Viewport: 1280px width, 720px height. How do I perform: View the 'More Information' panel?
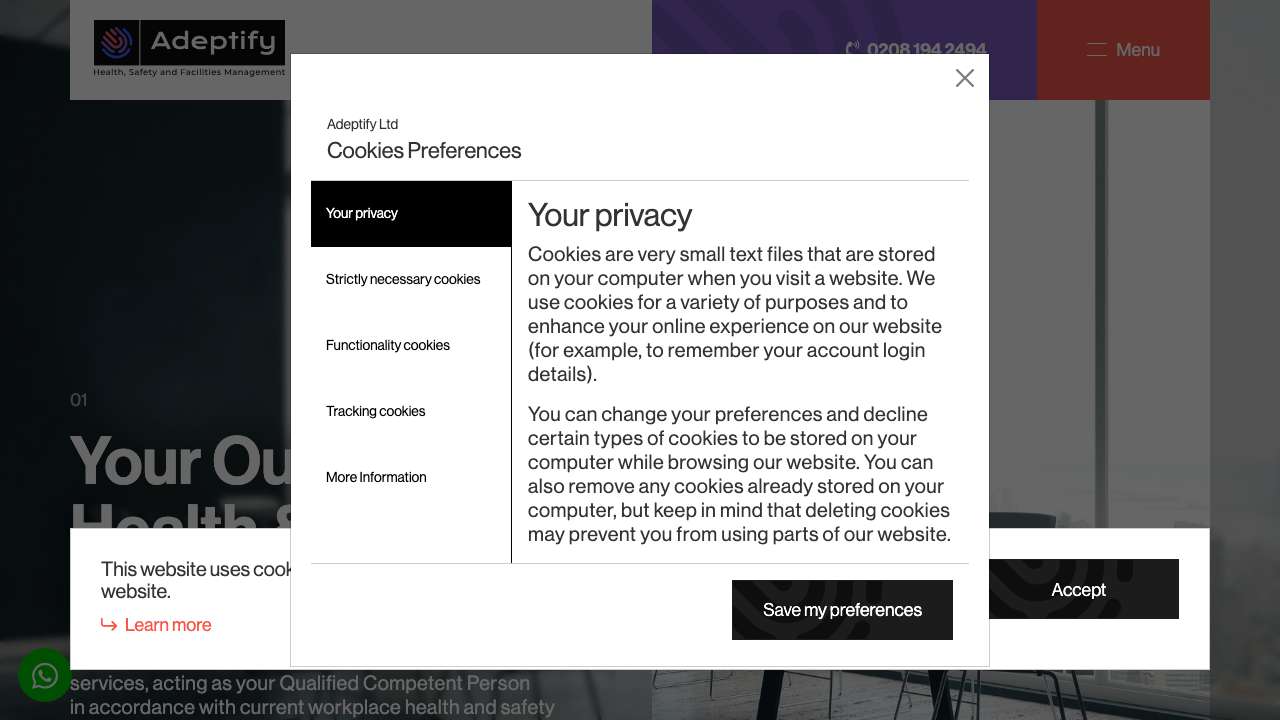[x=376, y=477]
